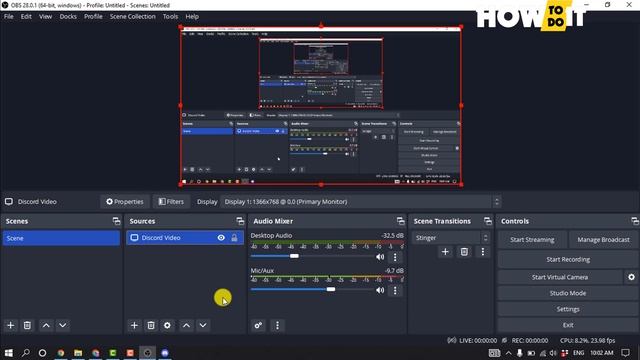Open the View menu
Screen dimensions: 640x360
(x=45, y=17)
